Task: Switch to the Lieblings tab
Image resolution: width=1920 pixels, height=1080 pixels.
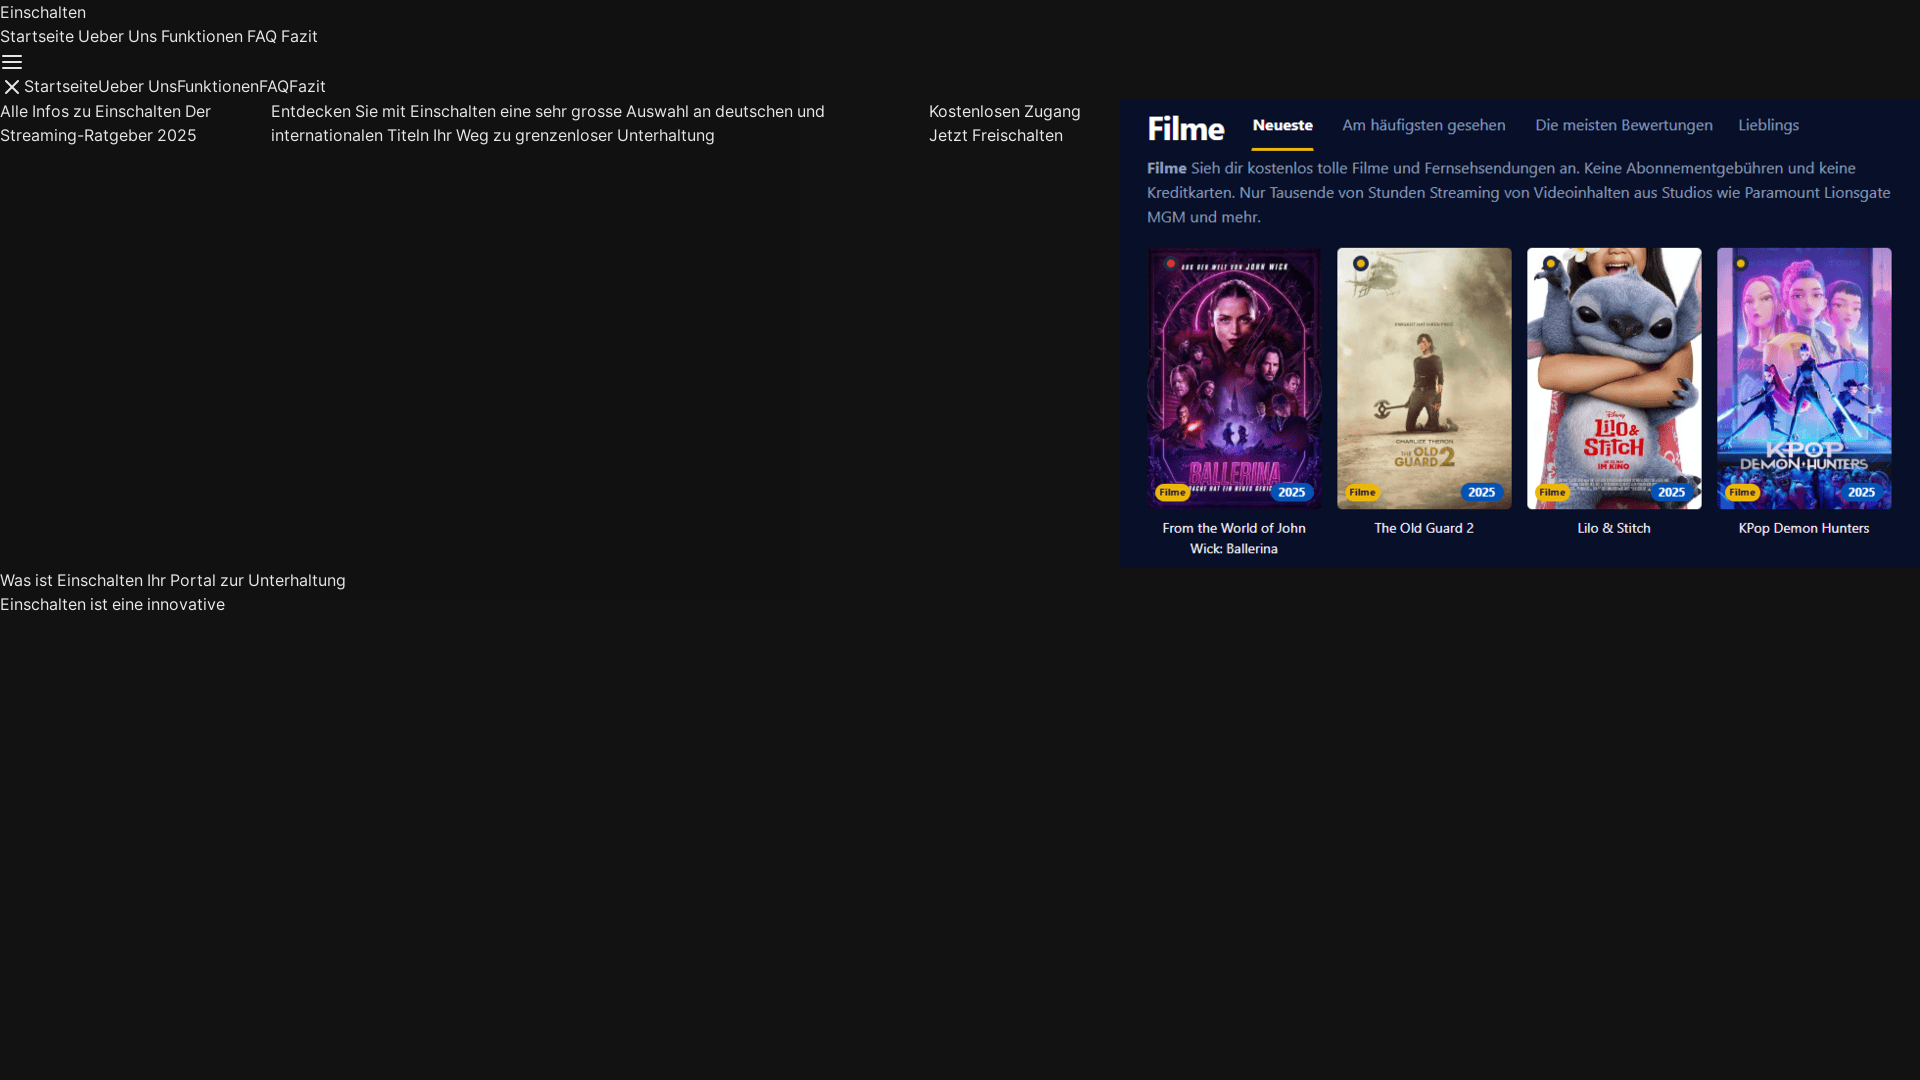Action: click(1768, 125)
